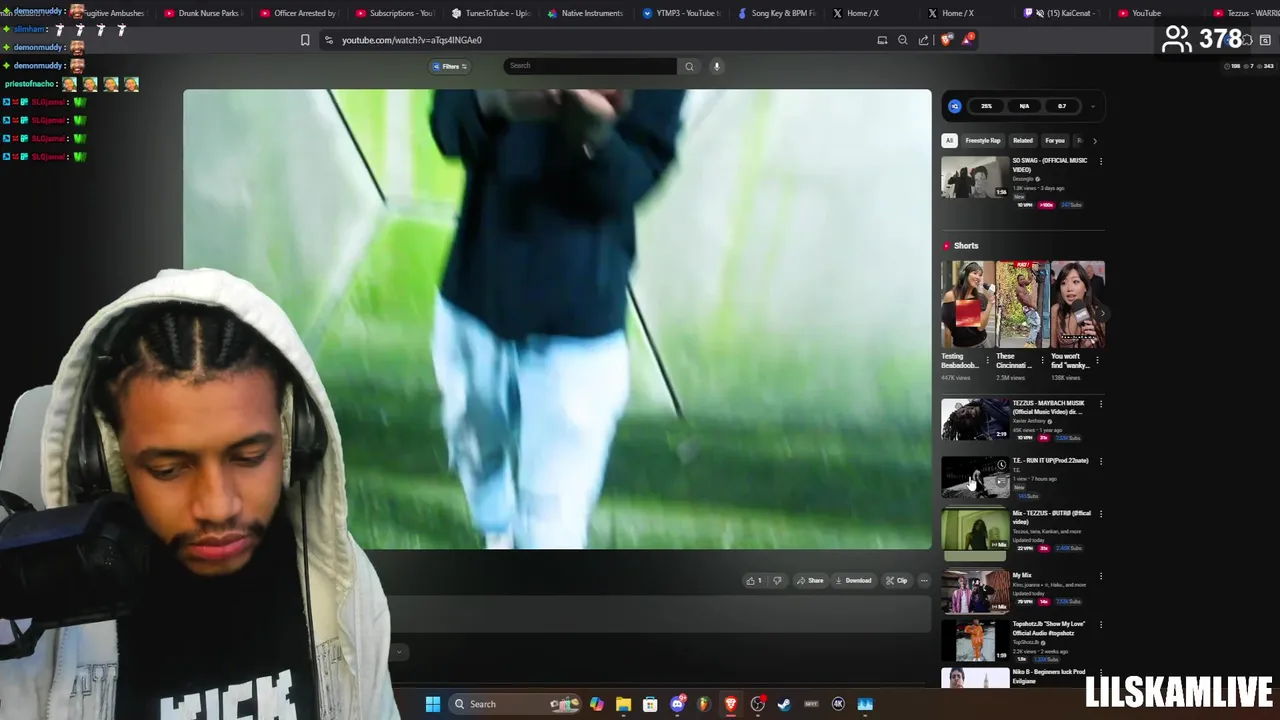Open SO SWAG official music video thumbnail
The height and width of the screenshot is (720, 1280).
coord(975,177)
